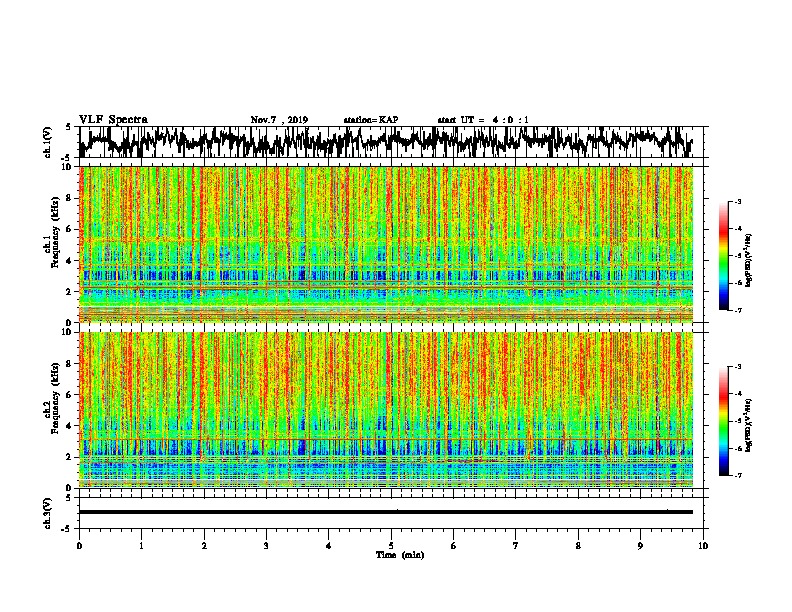Click the "VLF Spectra" plot title
The width and height of the screenshot is (792, 612).
(113, 120)
